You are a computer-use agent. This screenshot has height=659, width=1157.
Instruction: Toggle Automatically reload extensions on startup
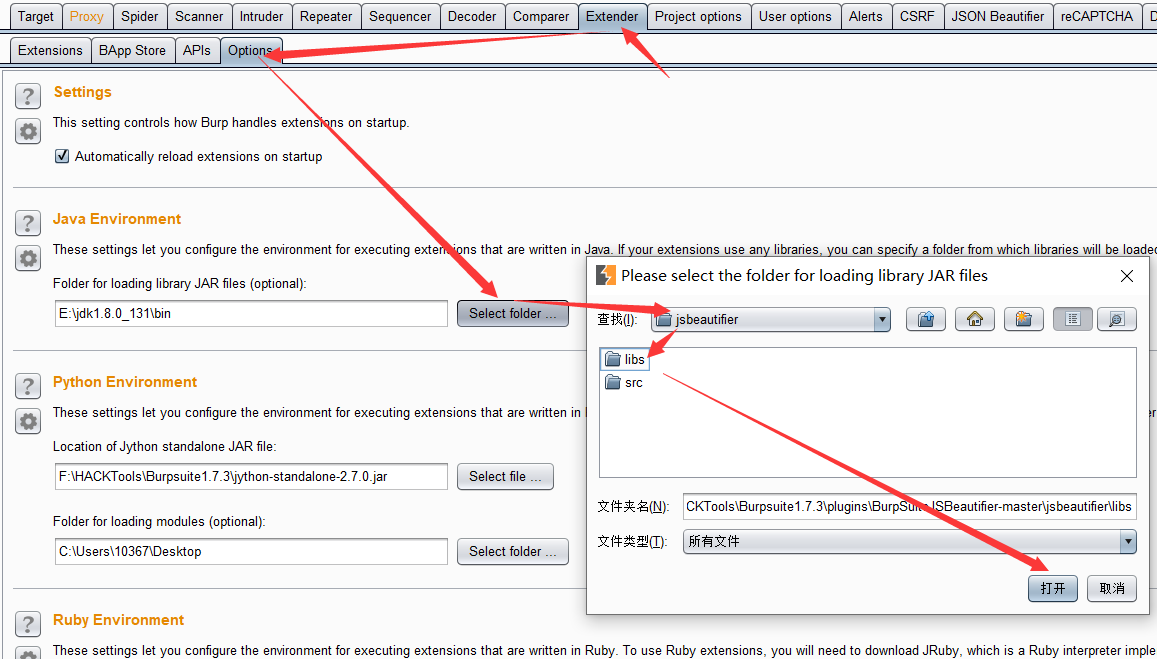tap(62, 156)
